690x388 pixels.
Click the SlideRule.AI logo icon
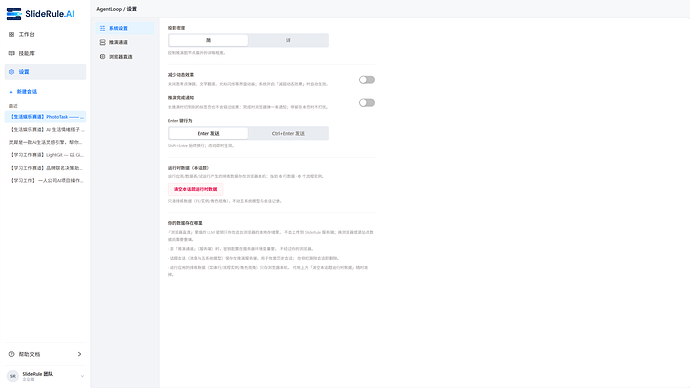(14, 14)
